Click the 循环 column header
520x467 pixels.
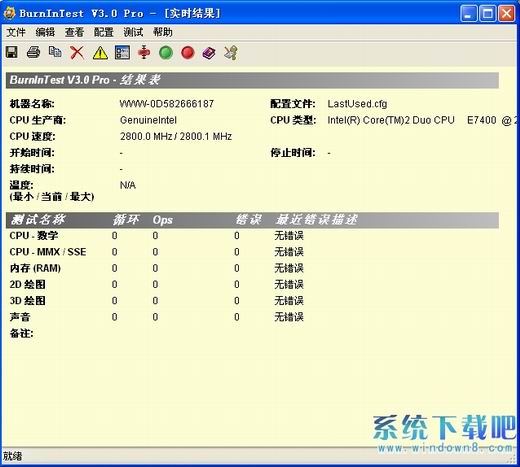tap(126, 220)
